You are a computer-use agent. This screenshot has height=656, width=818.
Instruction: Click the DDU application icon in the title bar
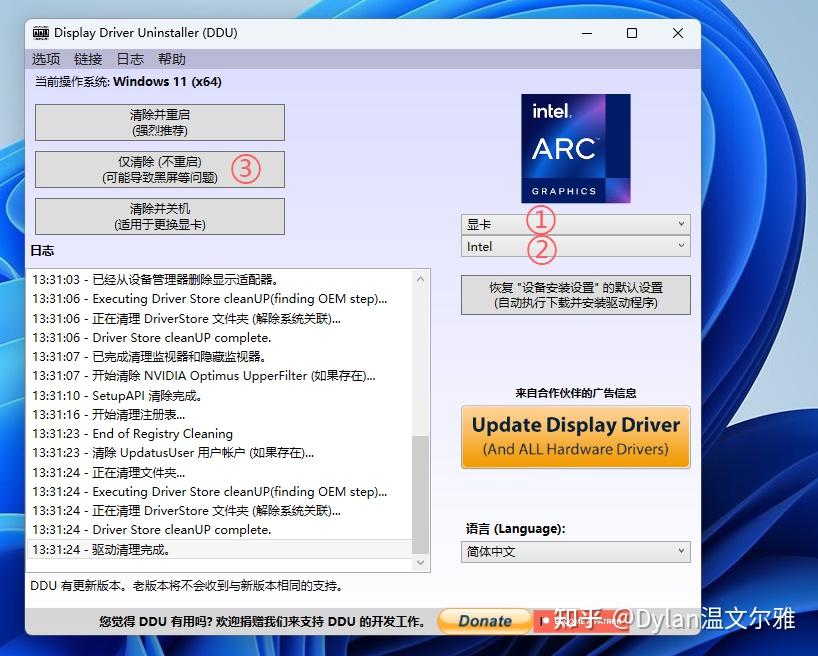(39, 33)
